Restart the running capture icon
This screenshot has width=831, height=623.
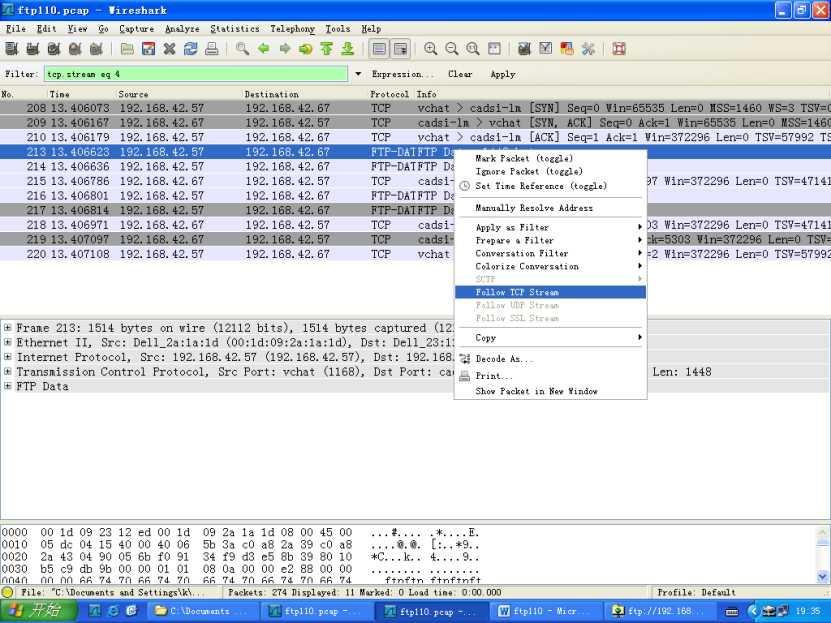[x=96, y=49]
